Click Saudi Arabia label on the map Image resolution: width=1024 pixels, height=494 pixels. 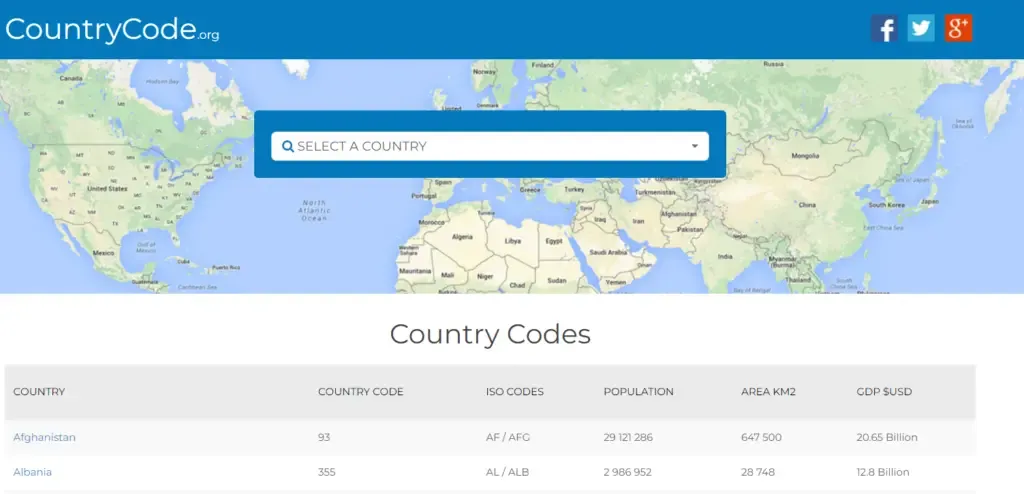point(608,252)
